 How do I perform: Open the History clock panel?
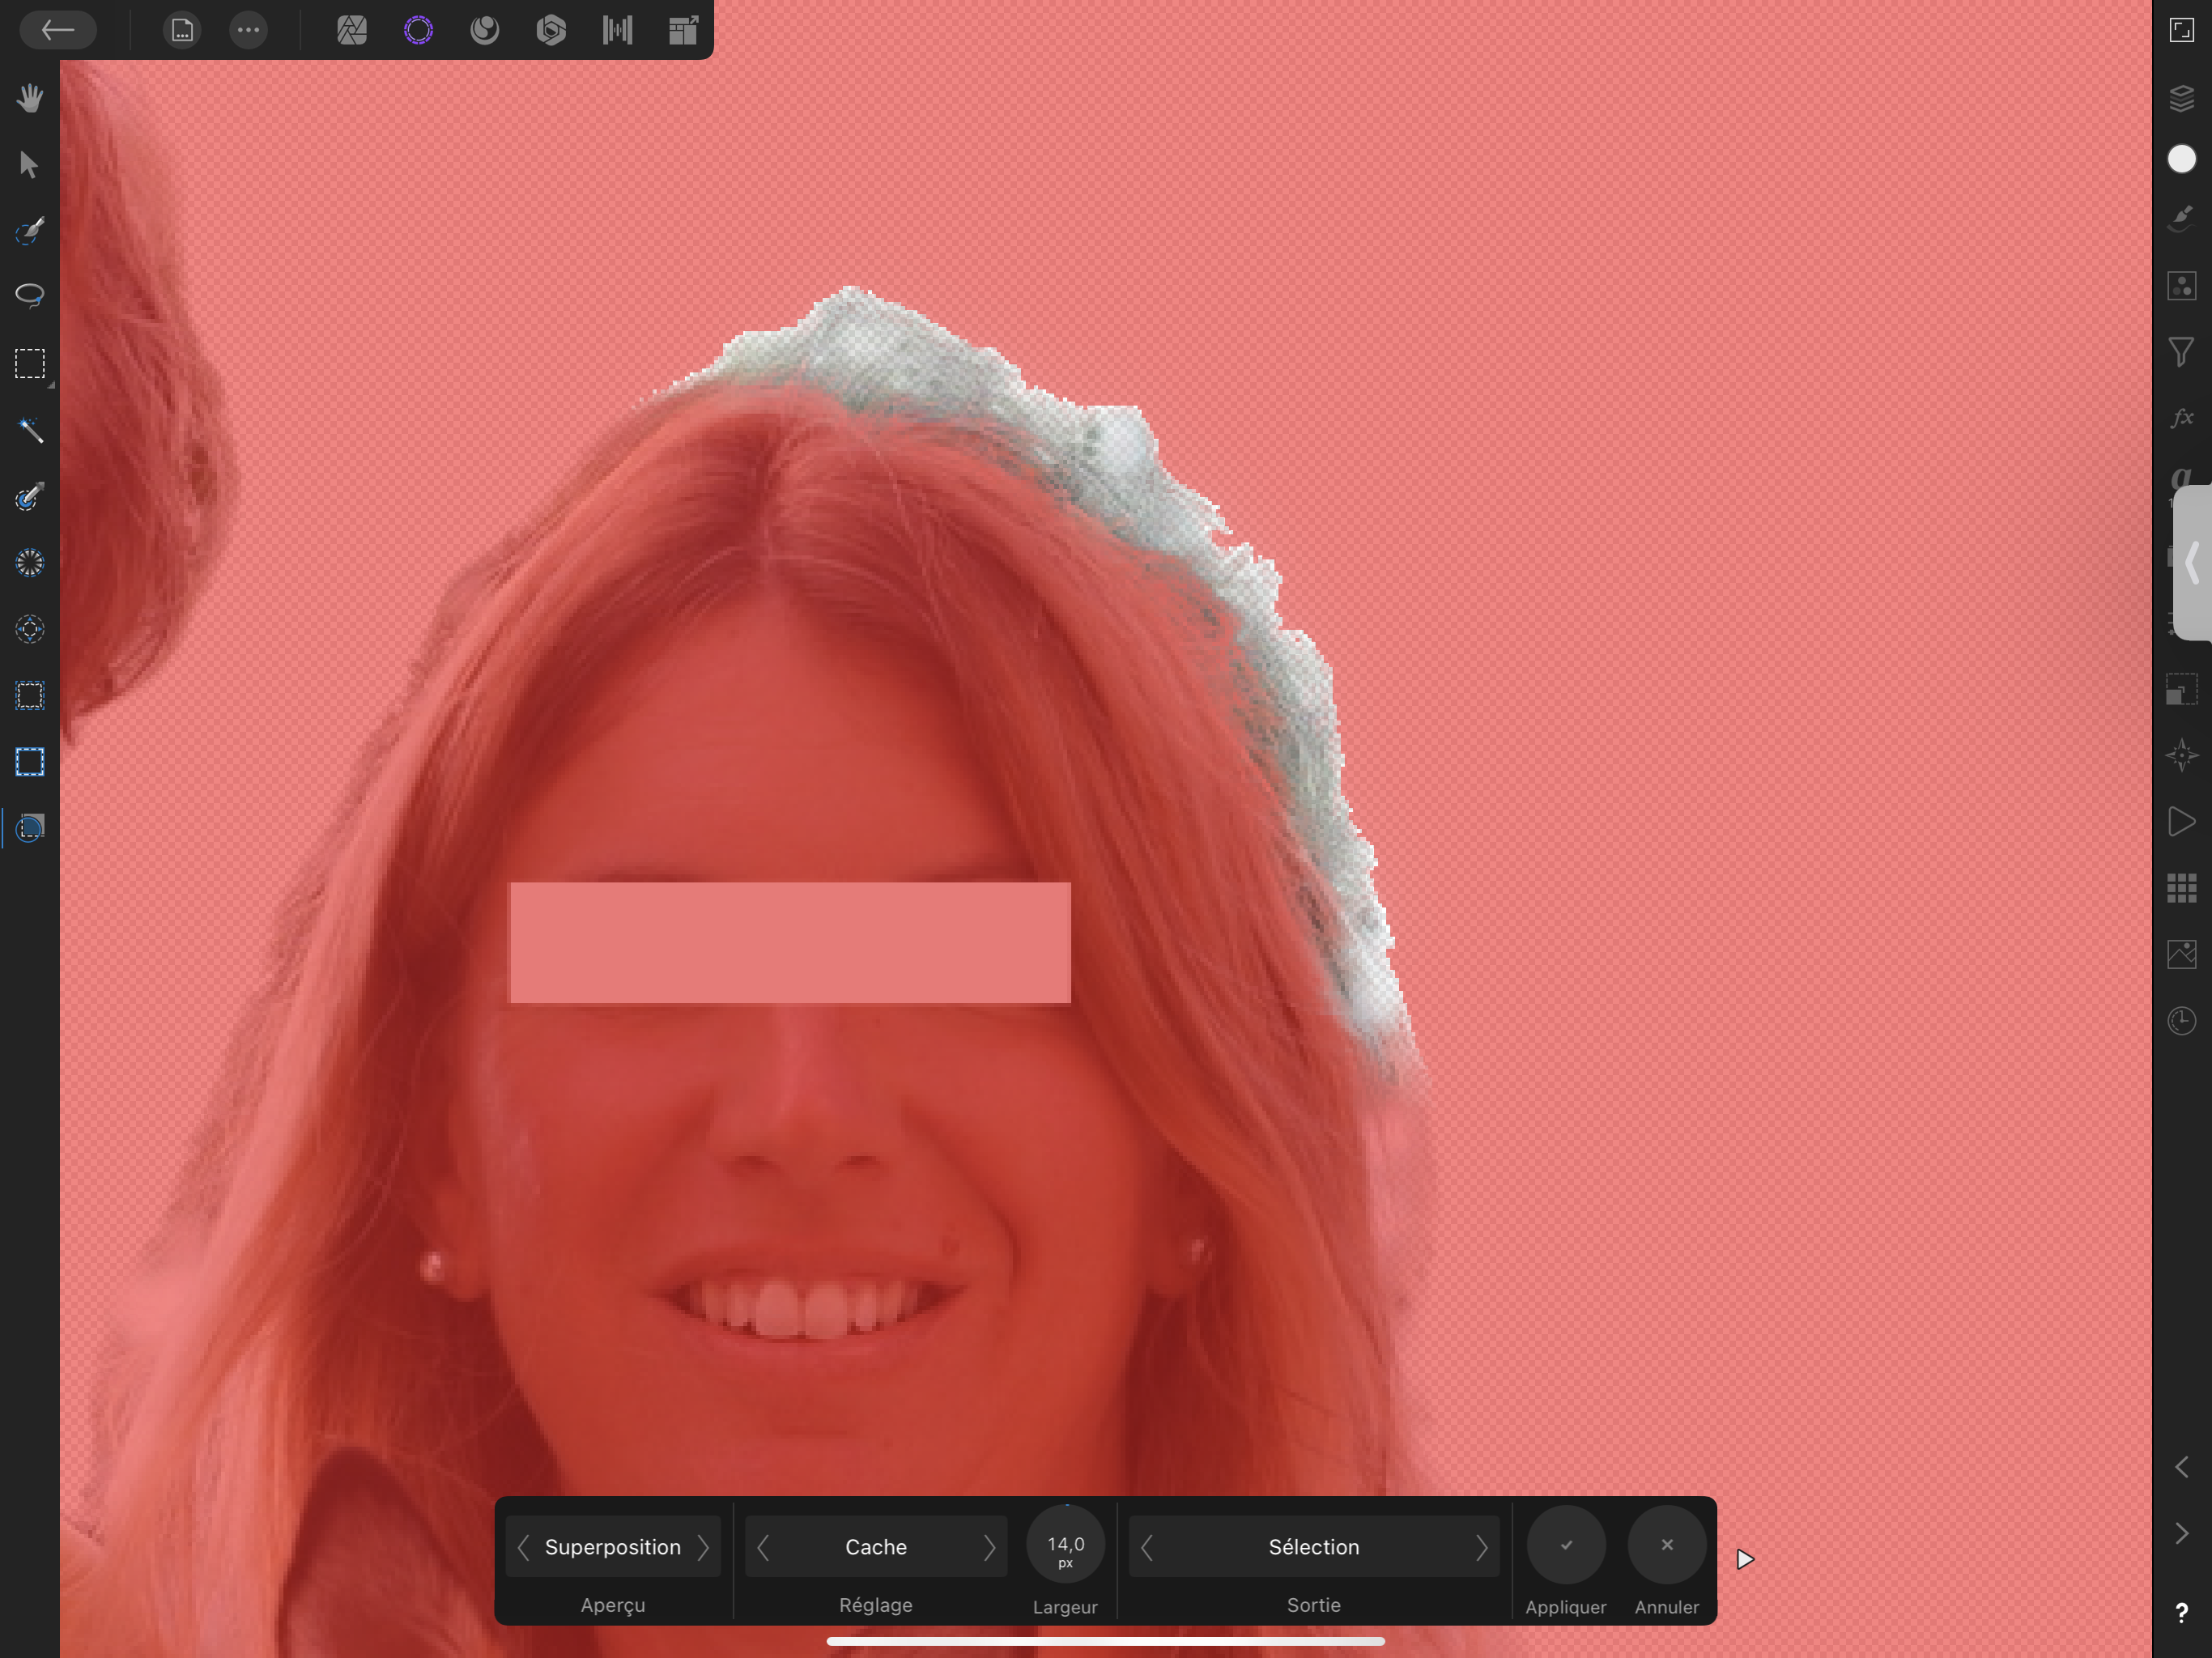pyautogui.click(x=2182, y=1021)
